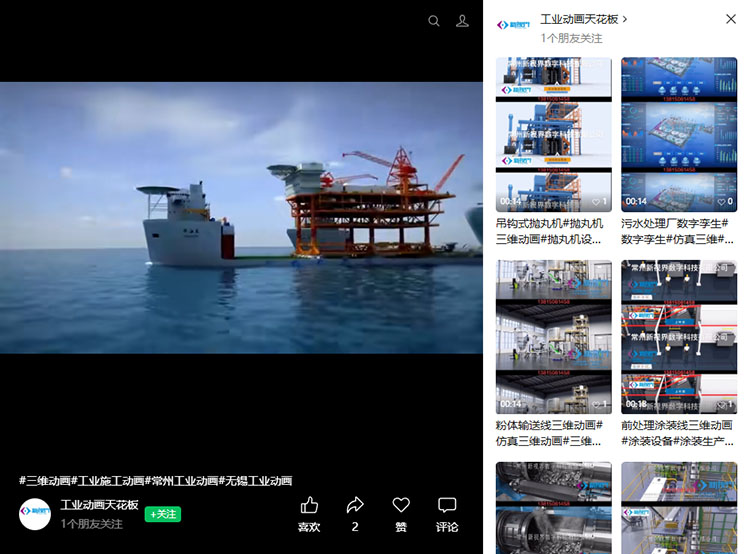This screenshot has height=554, width=750.
Task: Open the search magnifier icon
Action: (x=434, y=21)
